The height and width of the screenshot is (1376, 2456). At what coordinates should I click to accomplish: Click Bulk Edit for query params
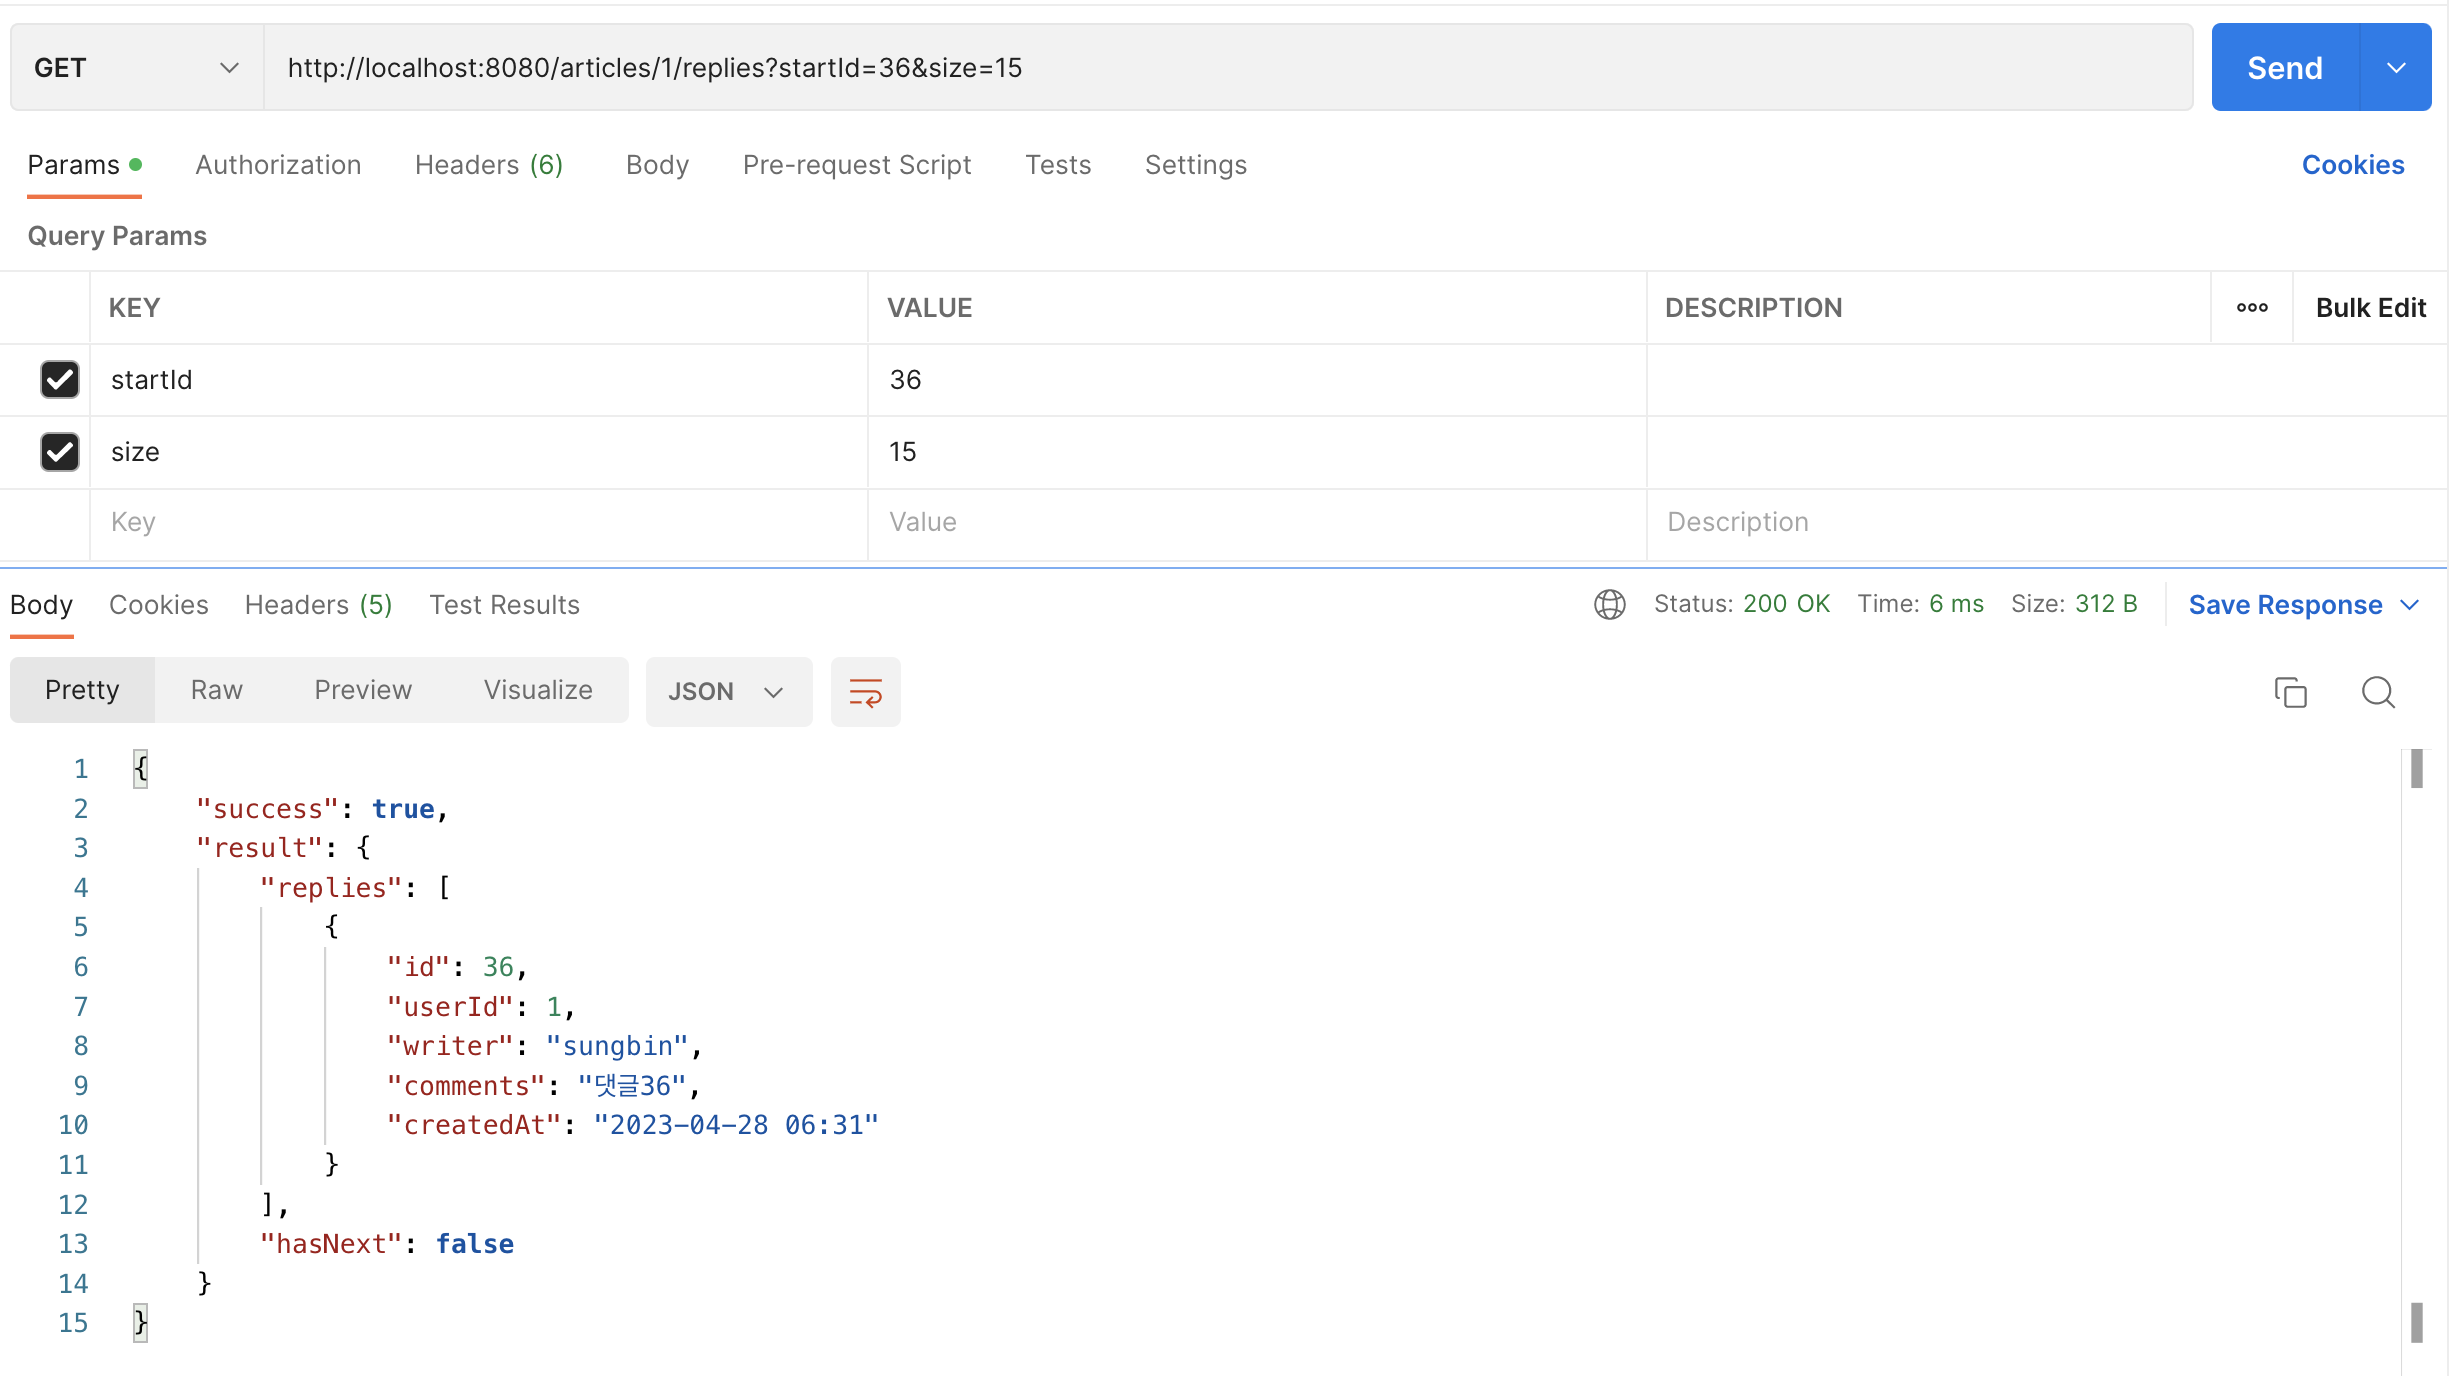2370,307
